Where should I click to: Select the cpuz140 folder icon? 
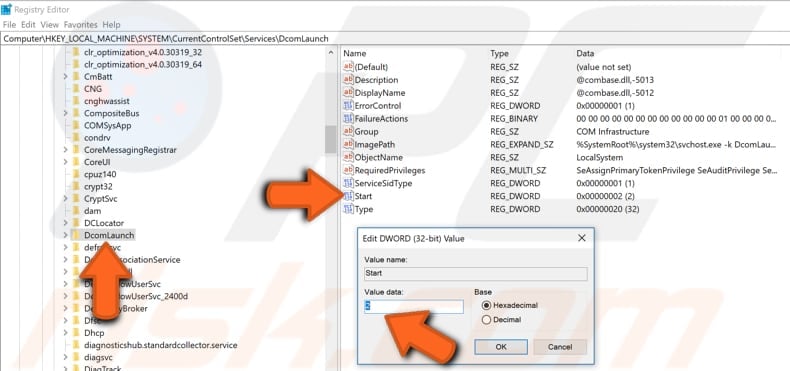(76, 174)
